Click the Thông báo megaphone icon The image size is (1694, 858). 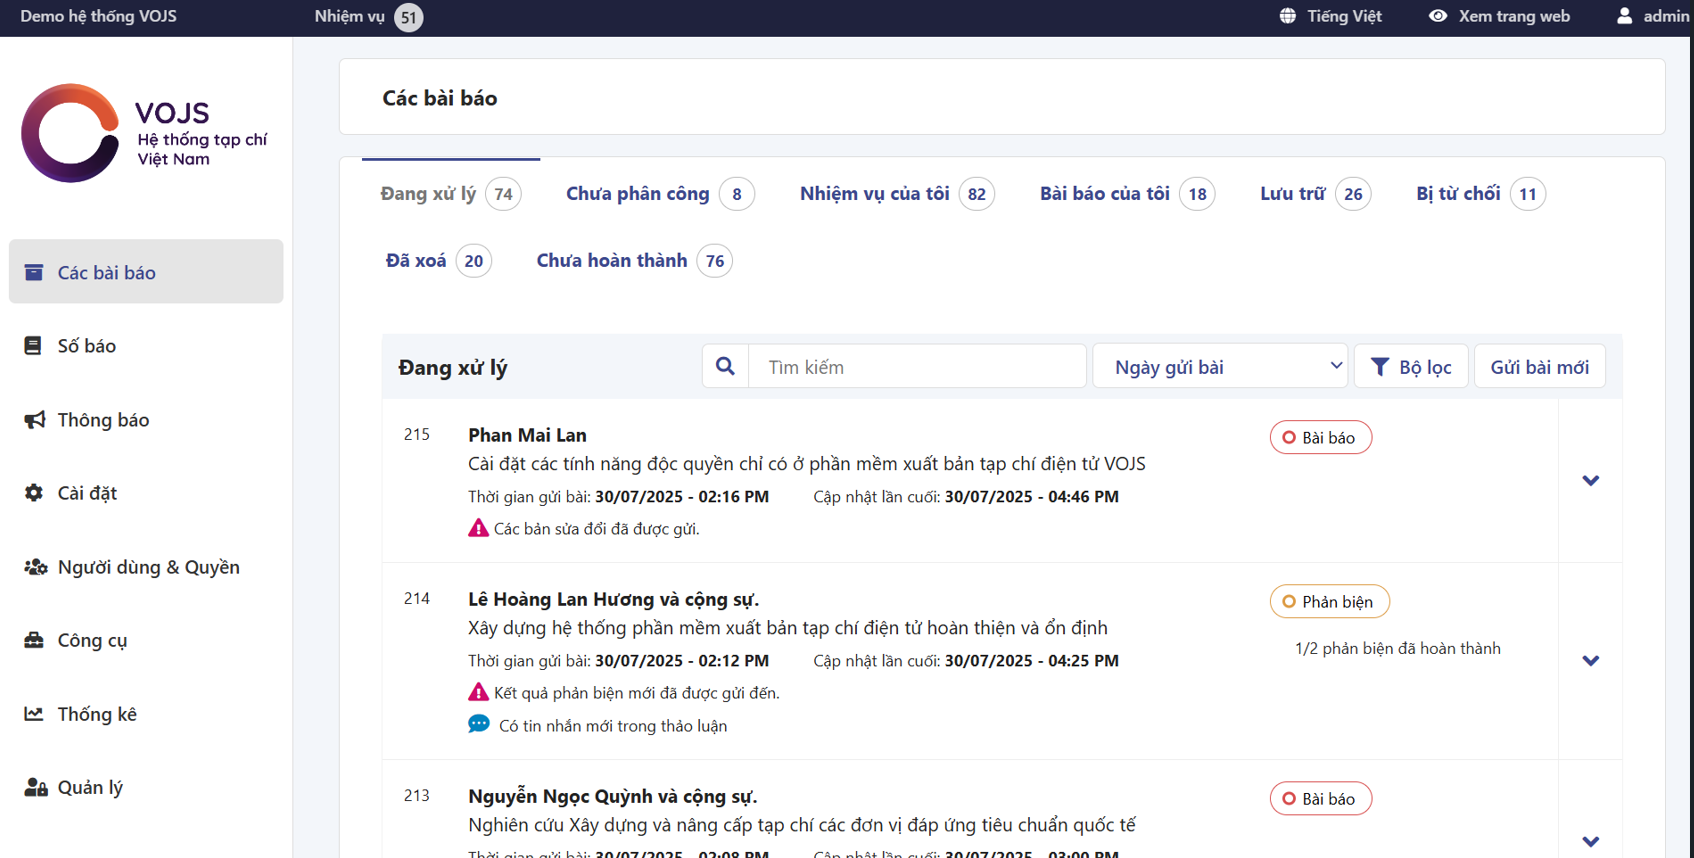point(34,420)
